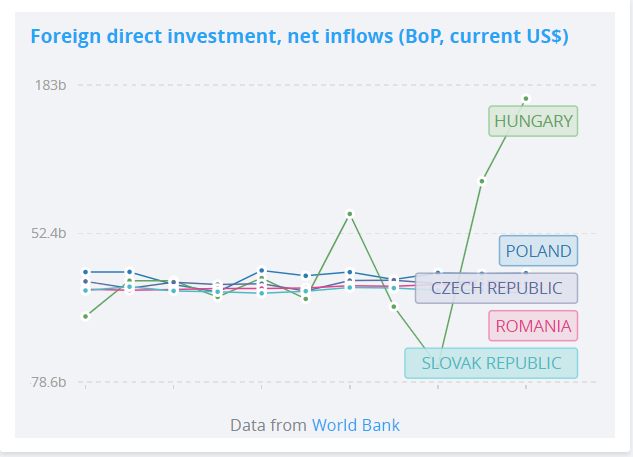Click the Slovak Republic series label

coord(491,363)
